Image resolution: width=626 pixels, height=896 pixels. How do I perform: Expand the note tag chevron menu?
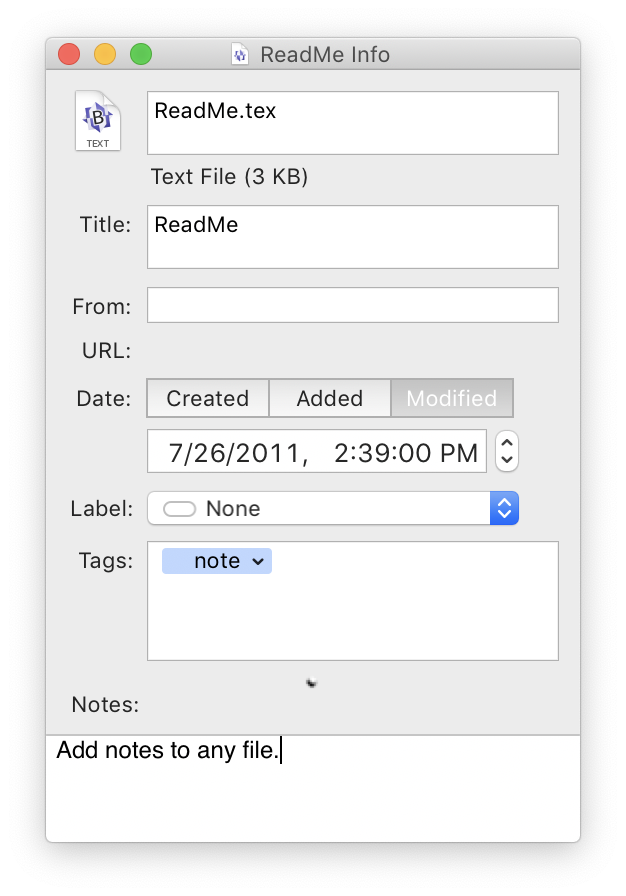coord(258,562)
